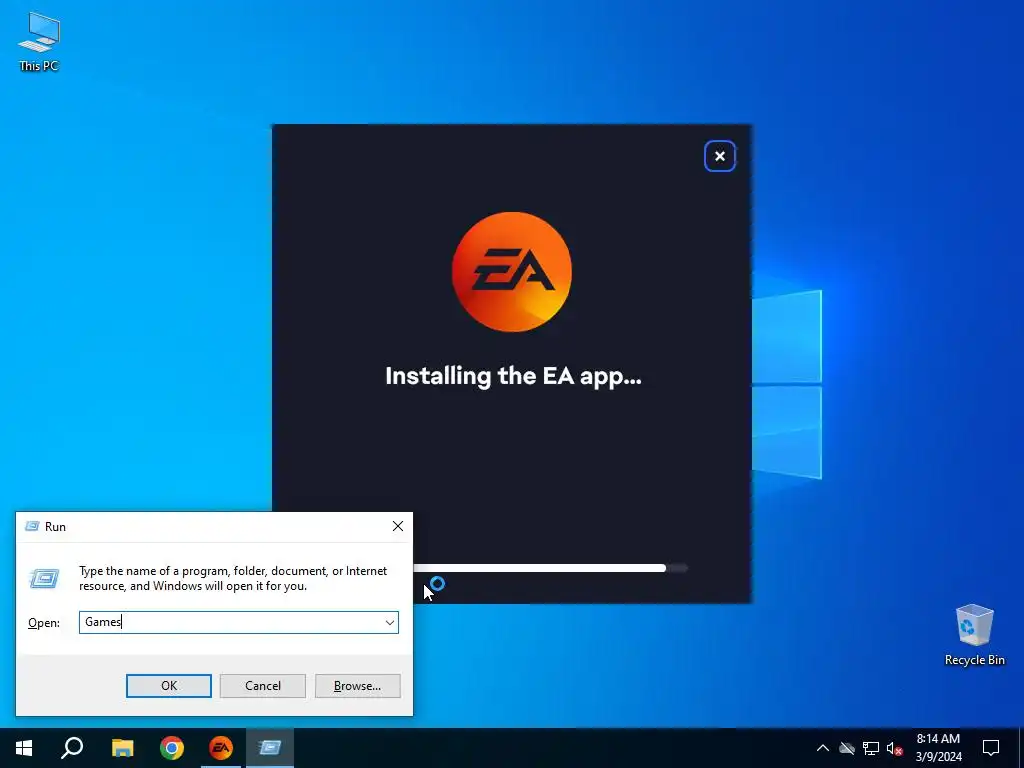The height and width of the screenshot is (768, 1024).
Task: Open the This PC desktop icon
Action: point(39,41)
